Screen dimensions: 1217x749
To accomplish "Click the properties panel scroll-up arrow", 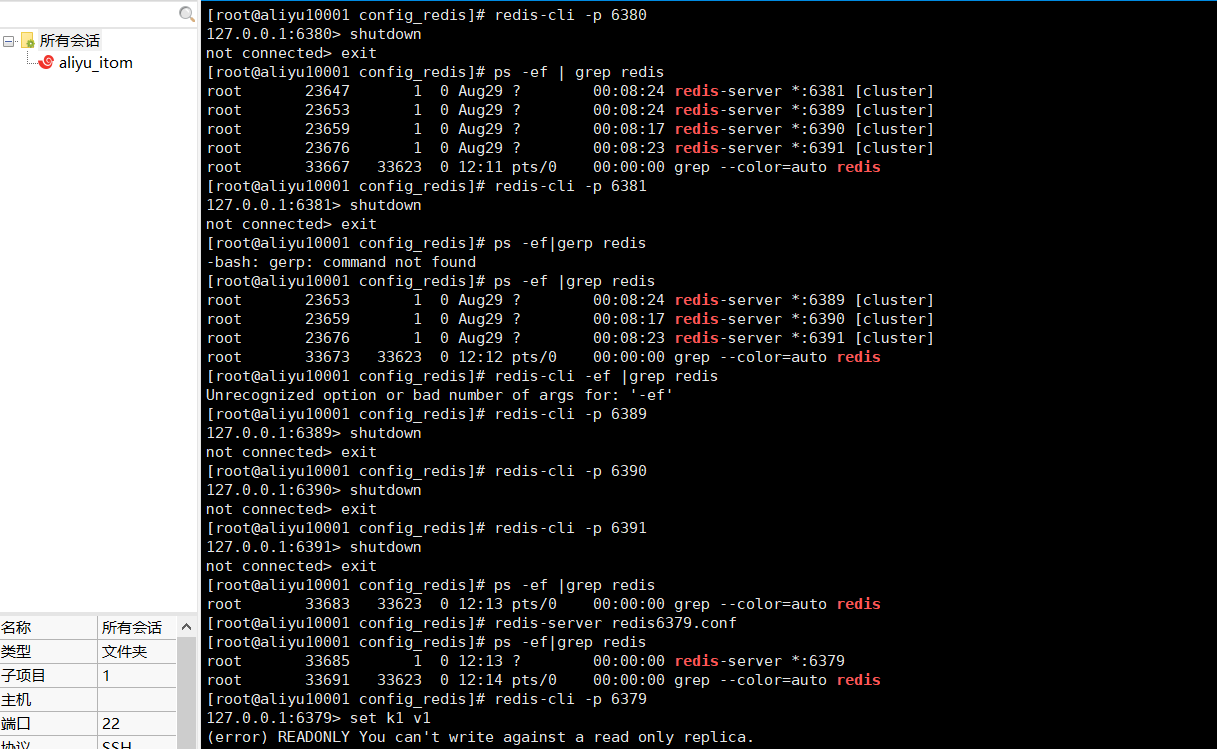I will [x=186, y=627].
